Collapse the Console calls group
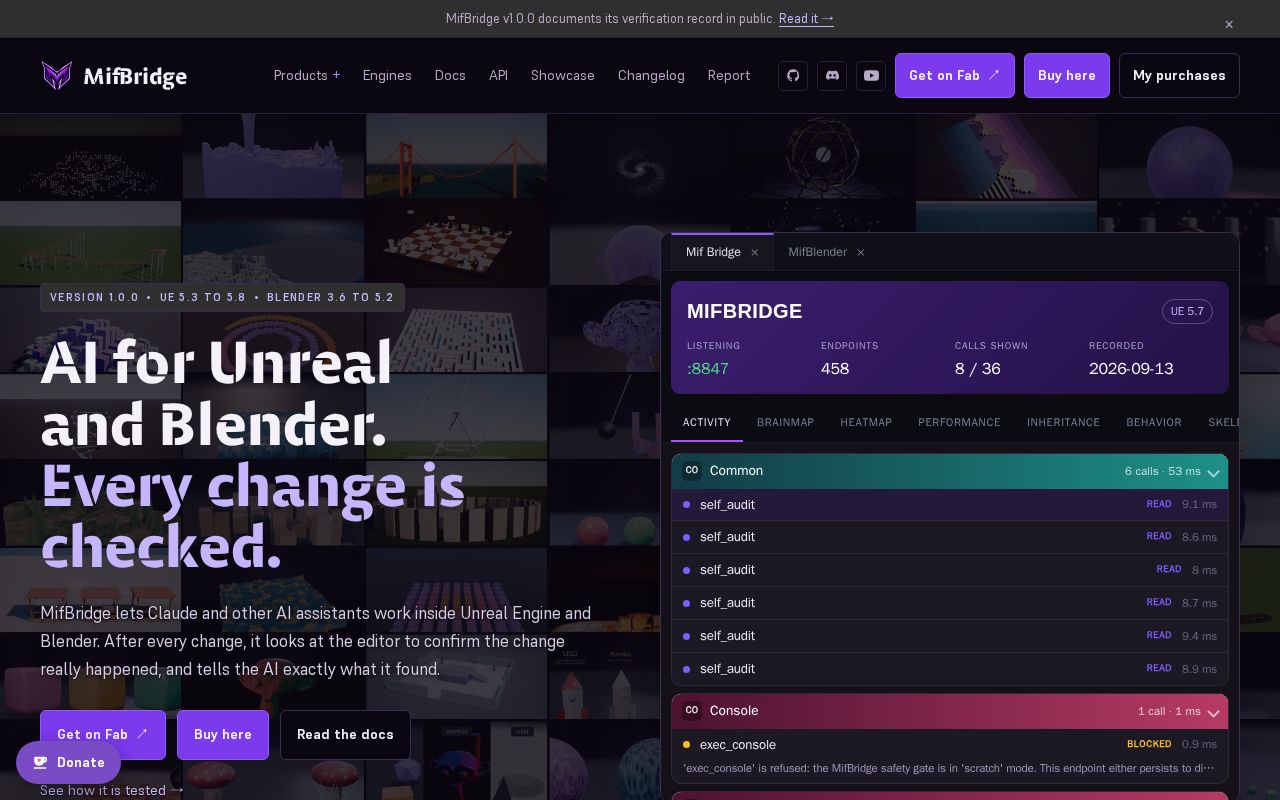Screen dimensions: 1280x800 point(1213,712)
